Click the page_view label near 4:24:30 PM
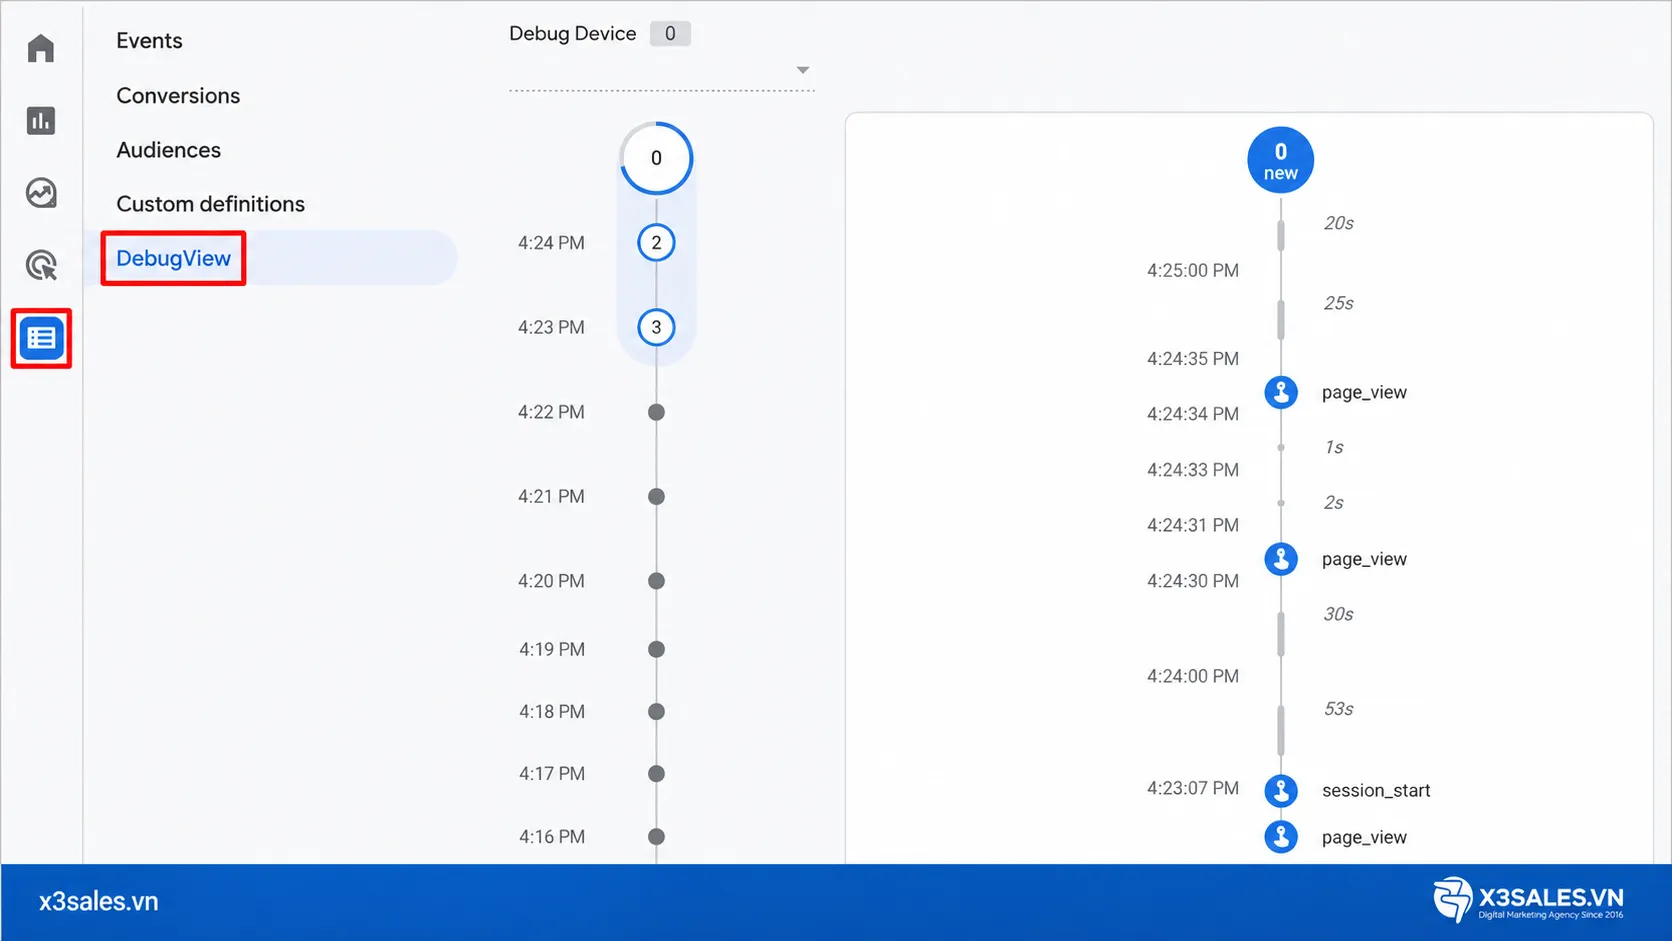Image resolution: width=1672 pixels, height=941 pixels. click(1364, 559)
